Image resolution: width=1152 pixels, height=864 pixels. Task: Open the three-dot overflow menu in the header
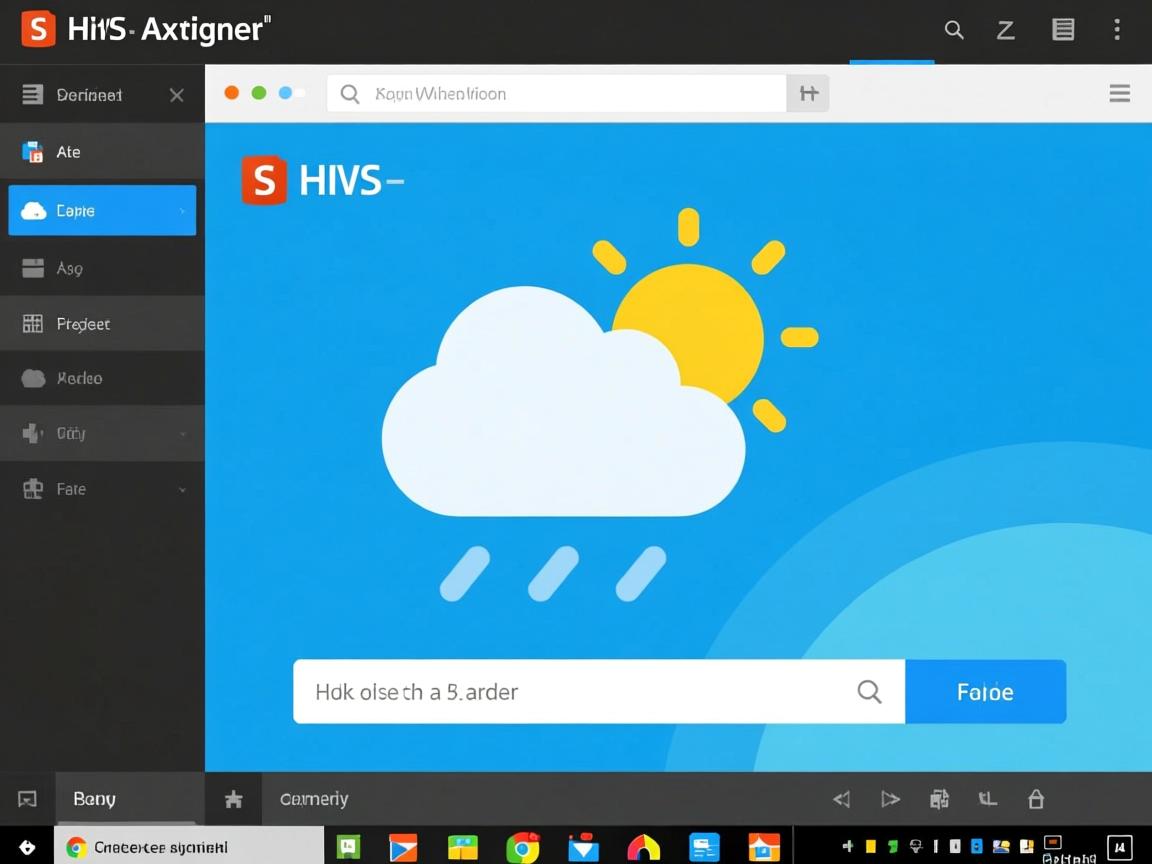coord(1117,30)
